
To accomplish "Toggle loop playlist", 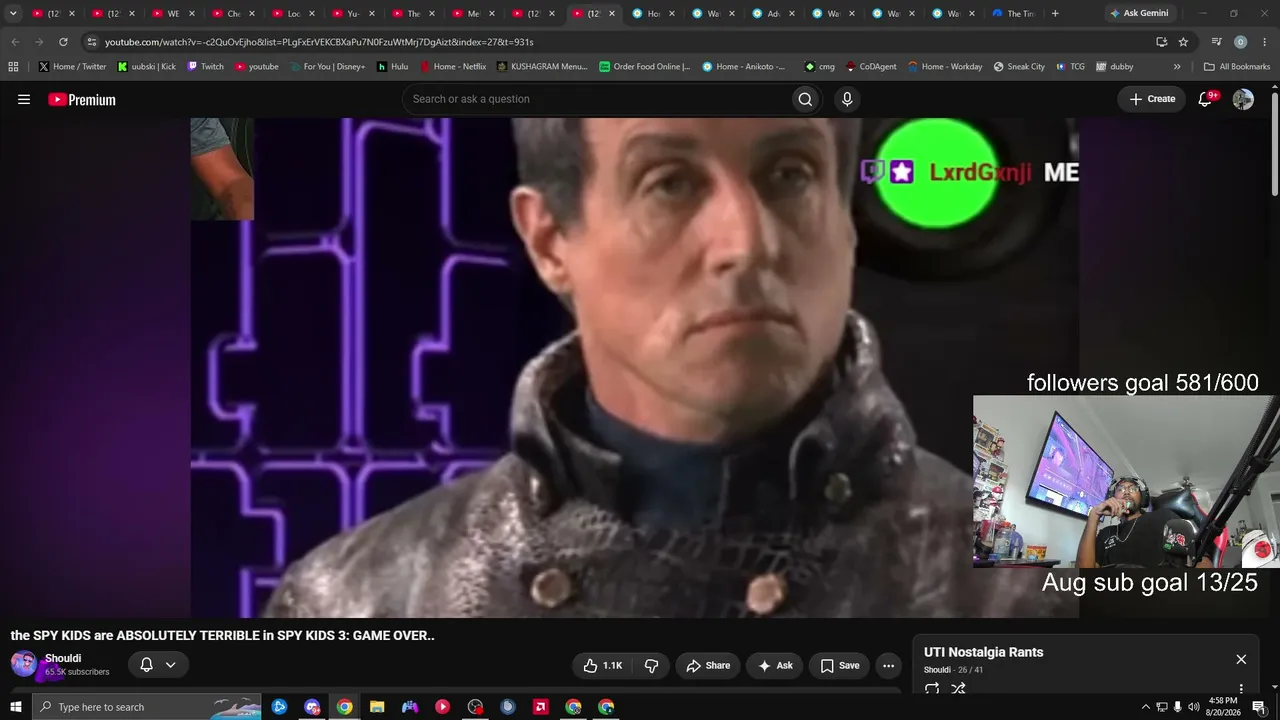I will pyautogui.click(x=932, y=688).
